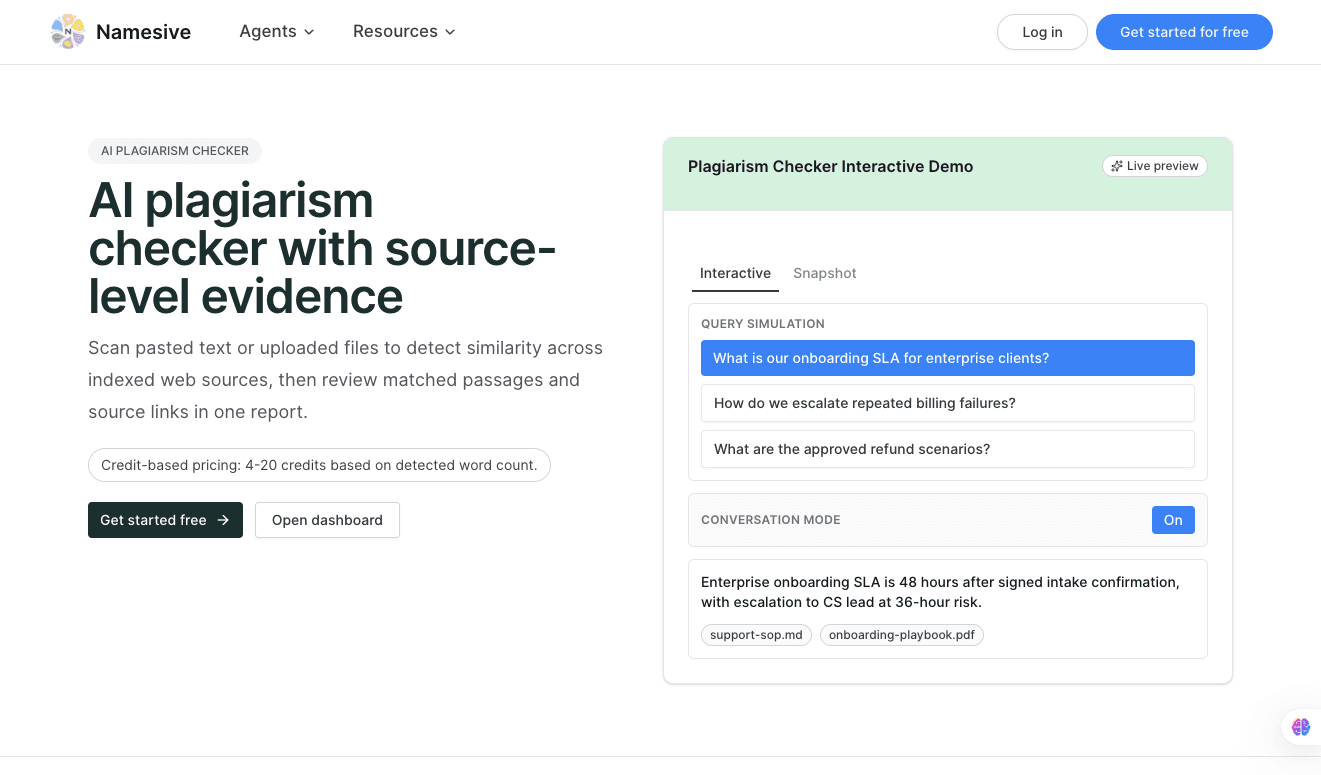Click the sparkle icon in Live preview badge
The image size is (1321, 775).
1117,166
